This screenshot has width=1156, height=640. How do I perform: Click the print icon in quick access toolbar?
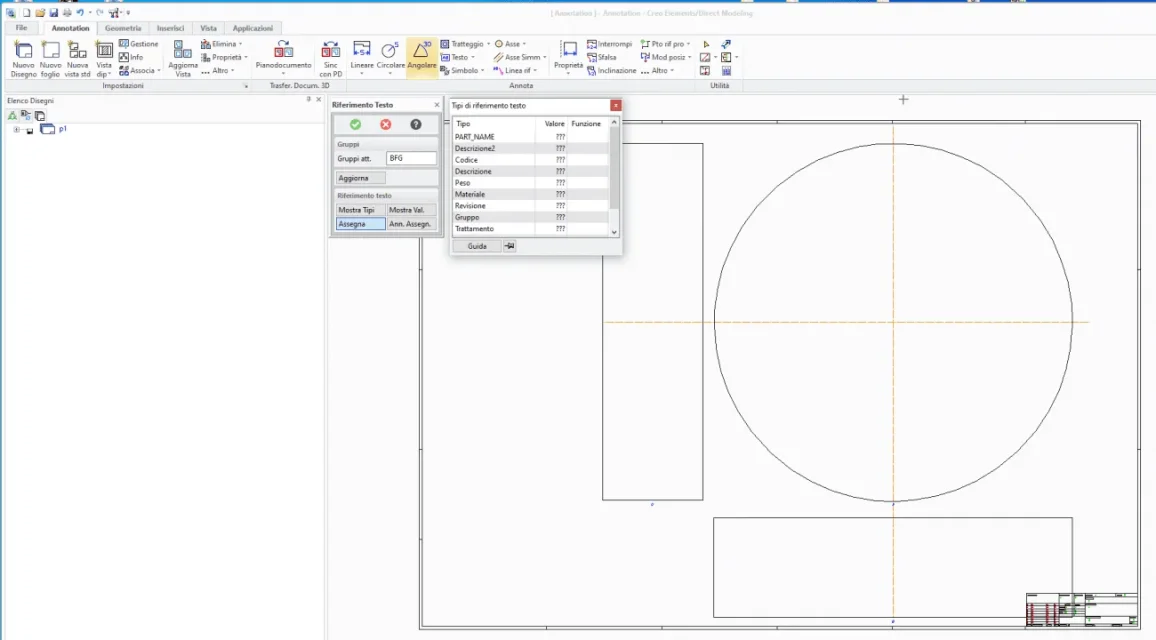(x=66, y=13)
